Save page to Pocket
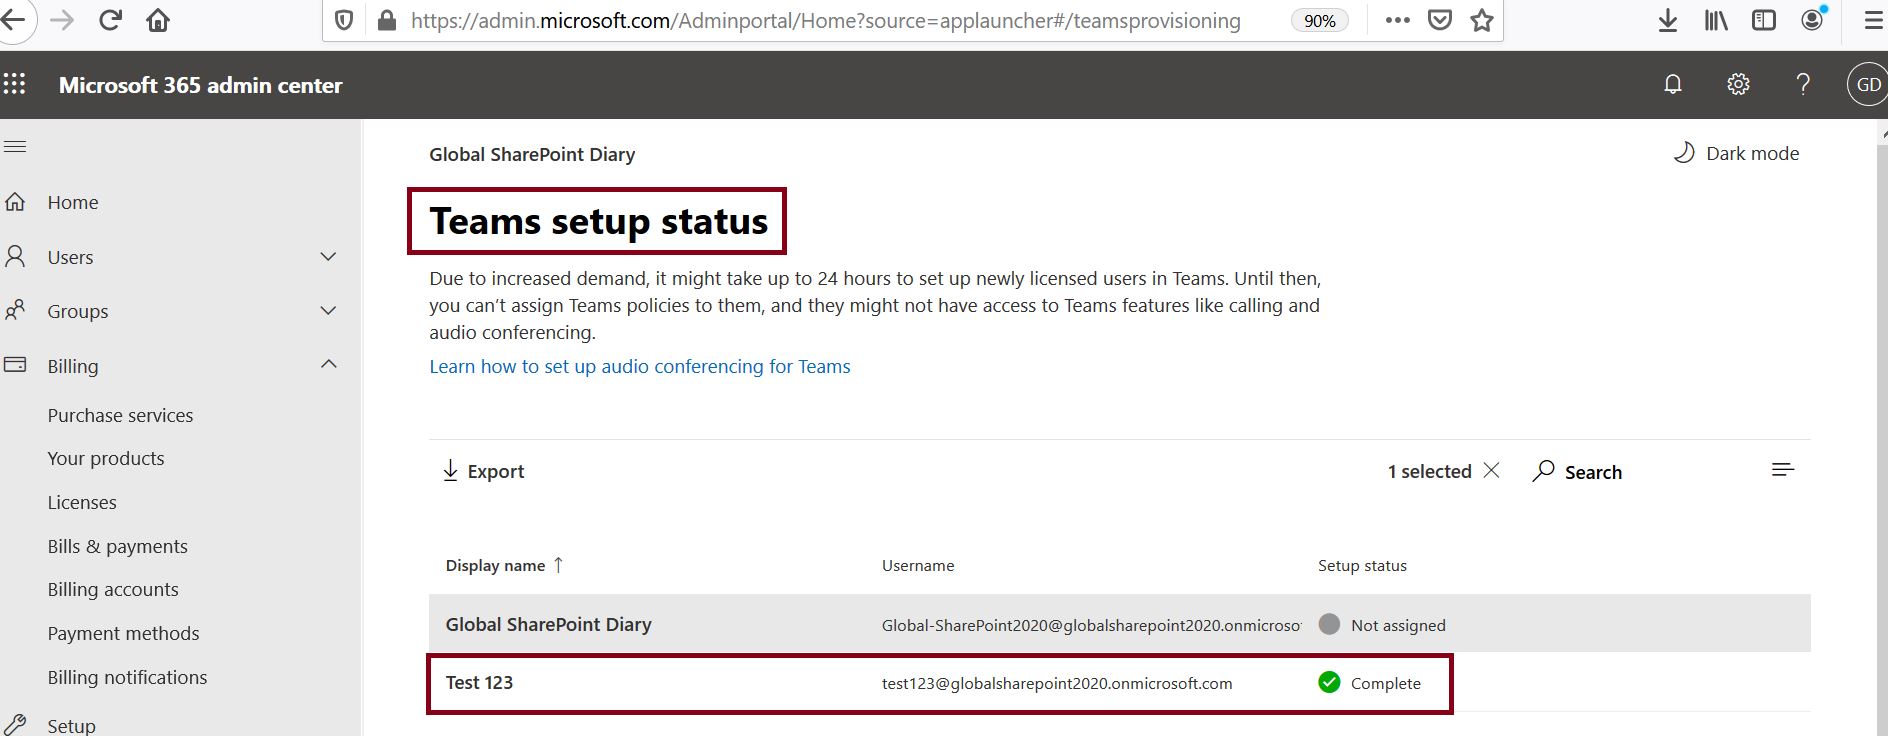1888x736 pixels. (1440, 20)
